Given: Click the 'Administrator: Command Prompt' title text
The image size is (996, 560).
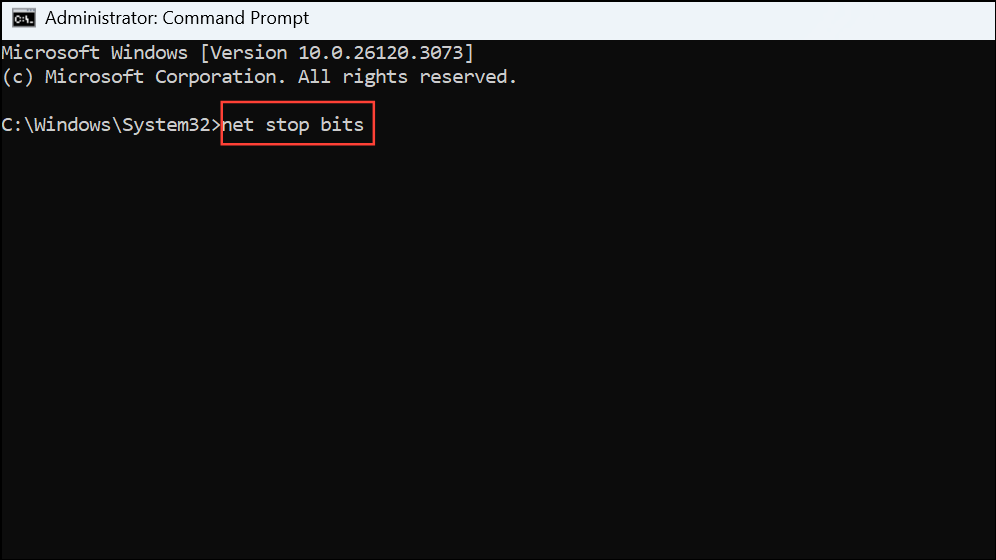Looking at the screenshot, I should pos(177,18).
